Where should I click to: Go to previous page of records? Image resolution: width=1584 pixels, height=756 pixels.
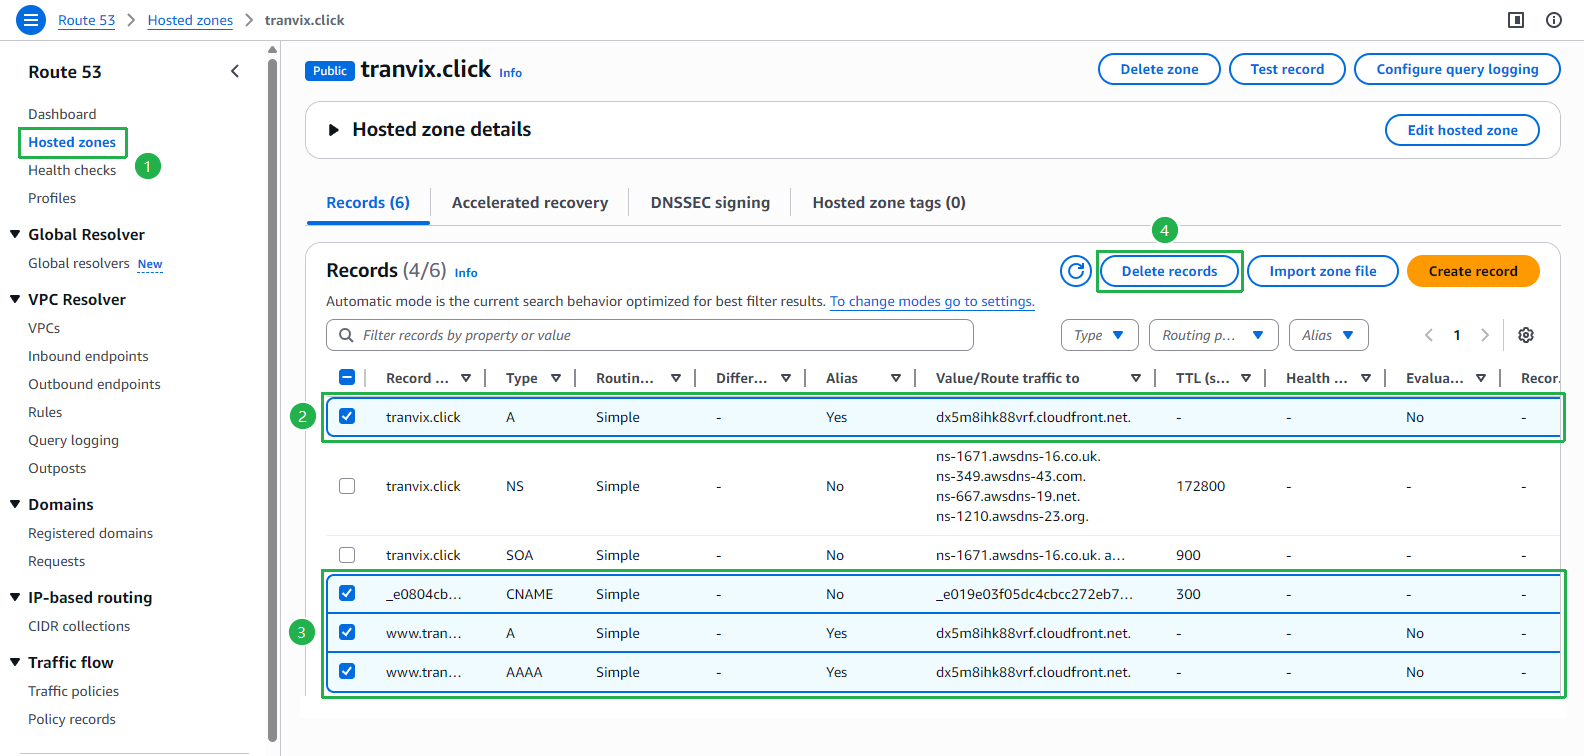tap(1429, 335)
